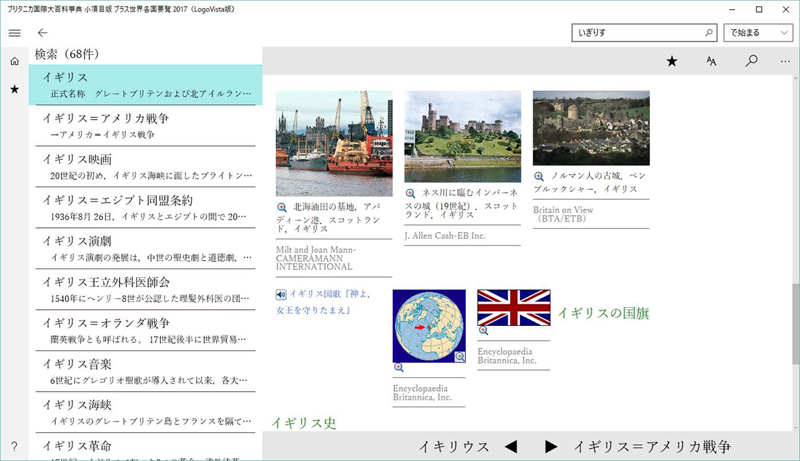Click zoom icon under the world globe map
Image resolution: width=800 pixels, height=461 pixels.
pos(399,368)
